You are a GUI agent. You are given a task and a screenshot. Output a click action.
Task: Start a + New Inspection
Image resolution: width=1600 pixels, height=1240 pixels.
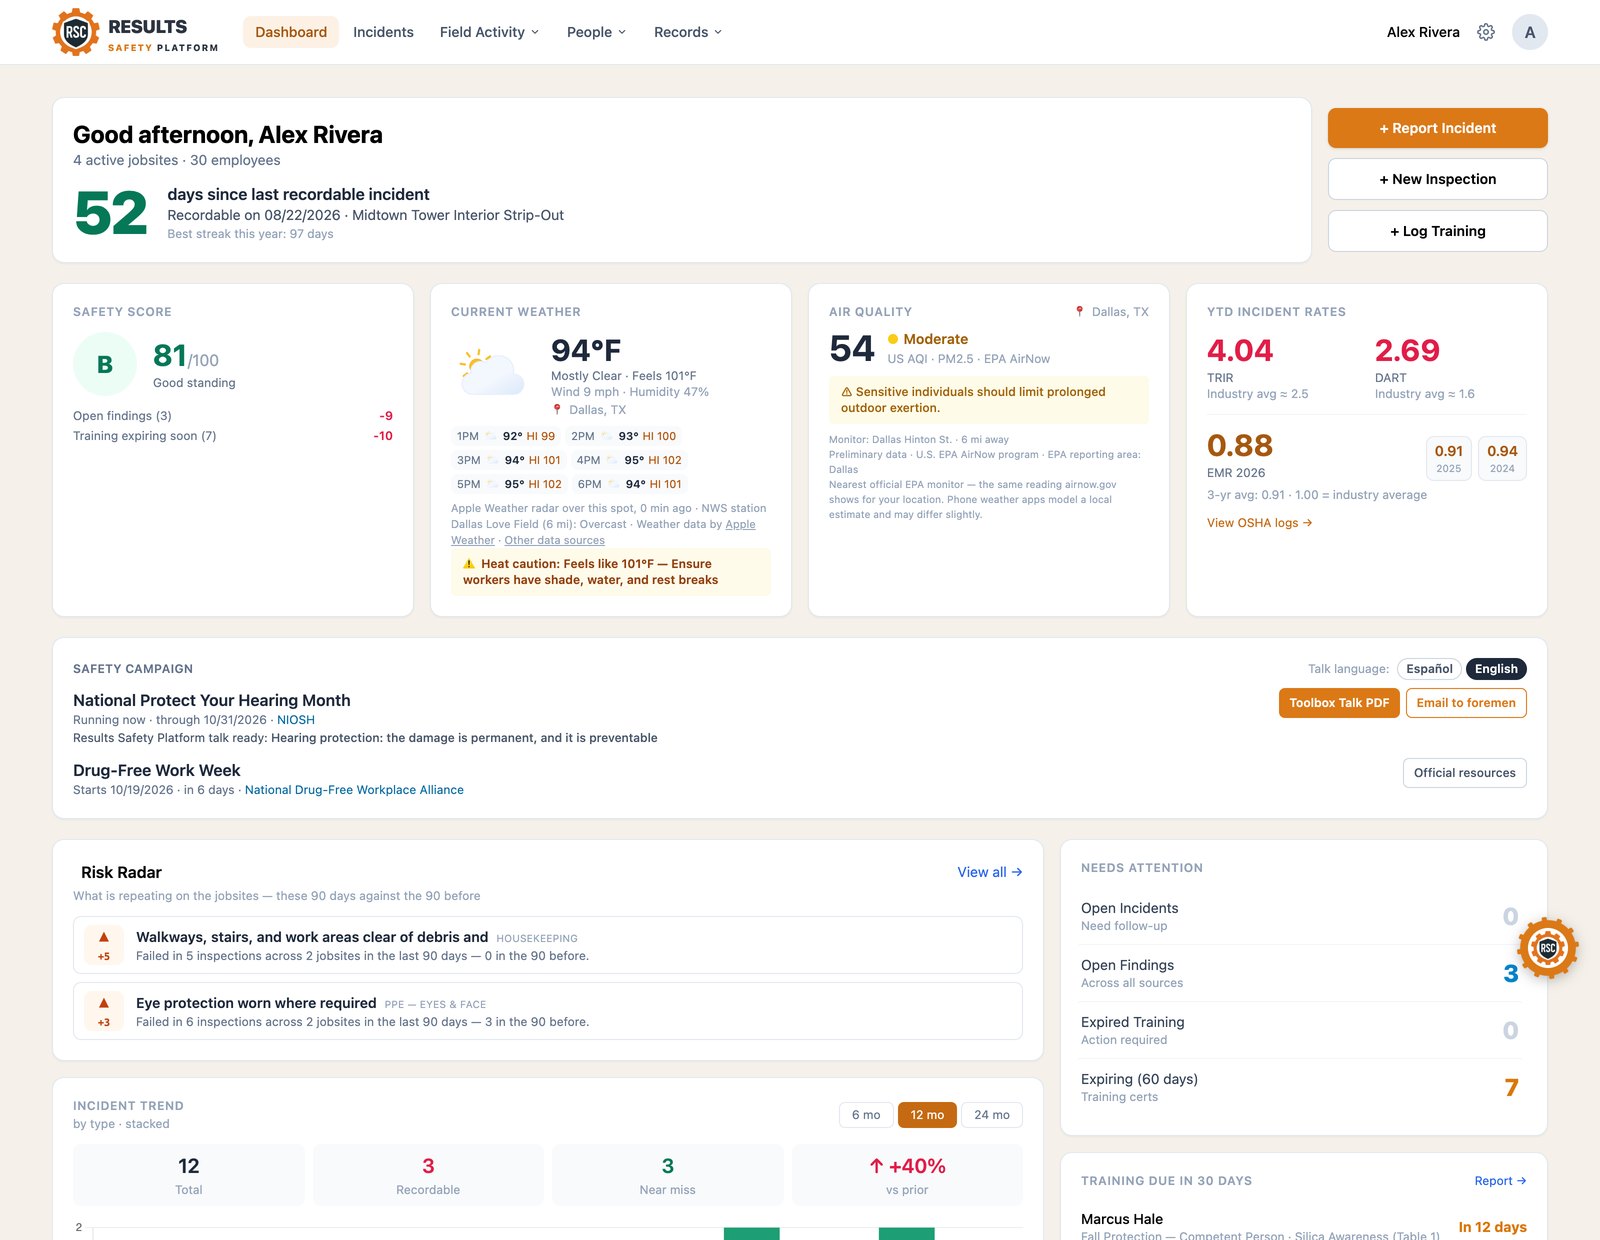[1438, 179]
